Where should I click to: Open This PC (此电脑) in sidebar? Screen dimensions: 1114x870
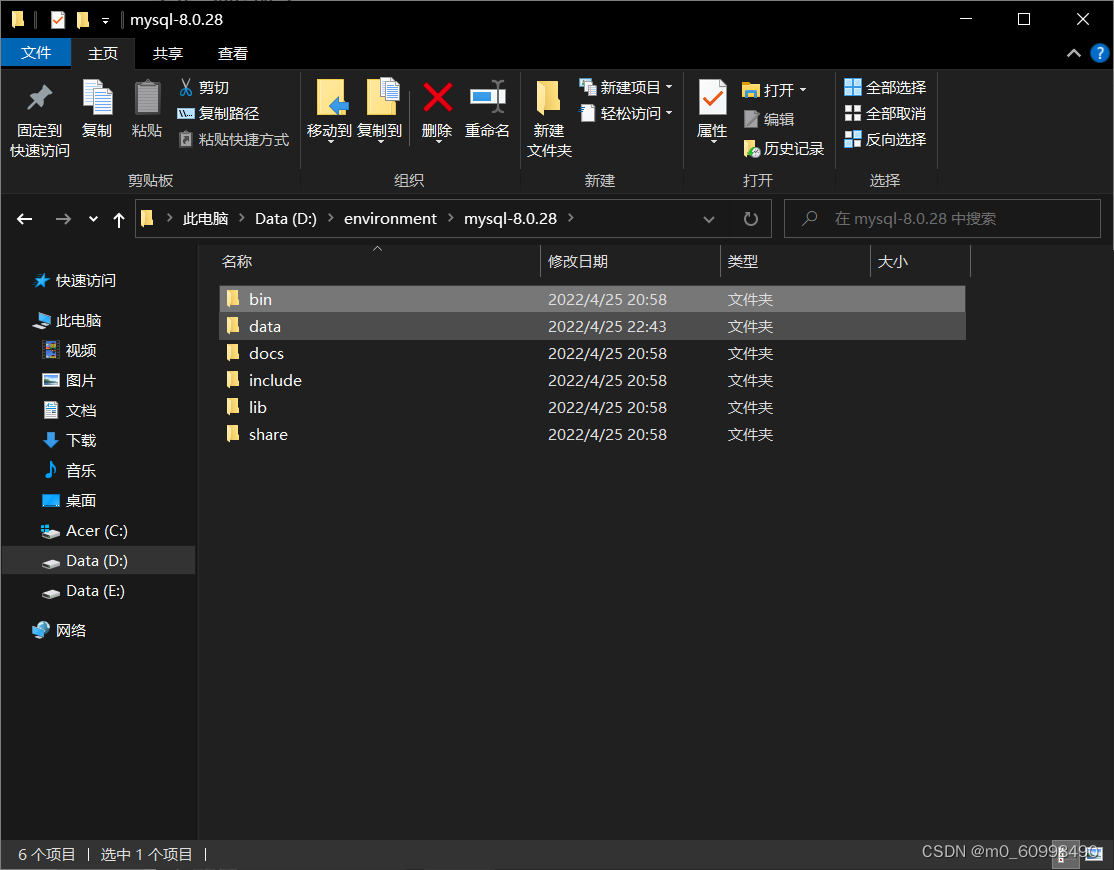pos(67,320)
